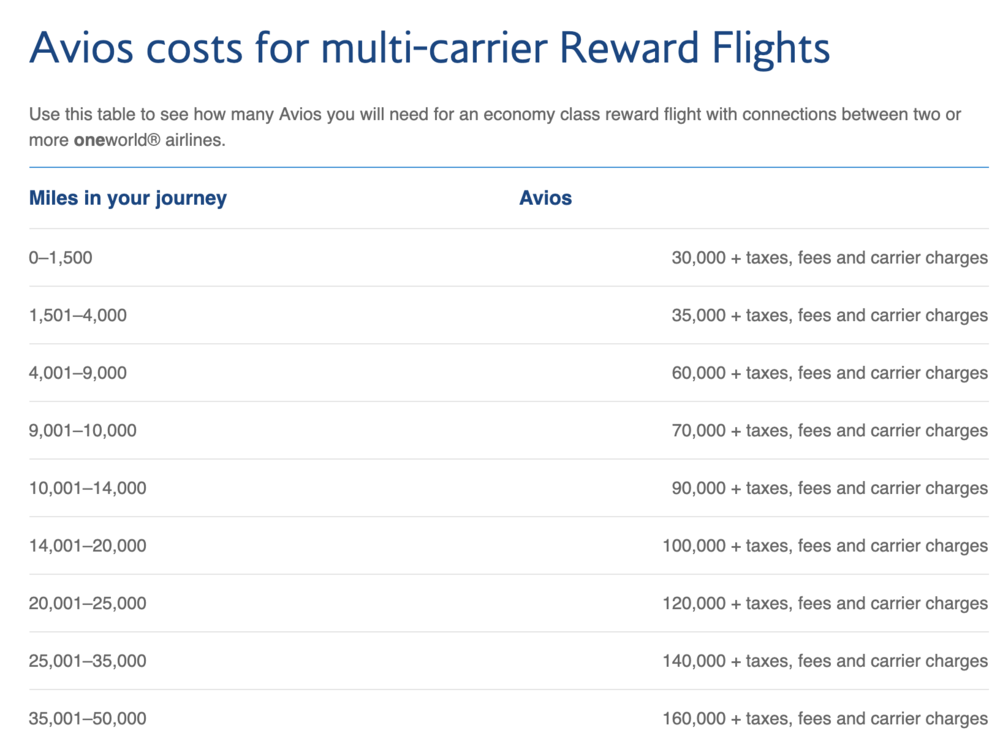Click the 70,000 Avios cost cell
The image size is (1000, 744).
point(829,431)
